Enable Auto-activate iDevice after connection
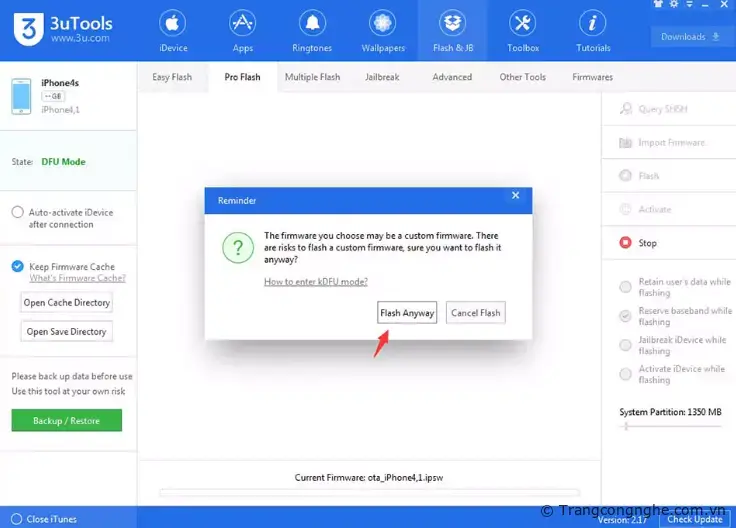 [18, 212]
